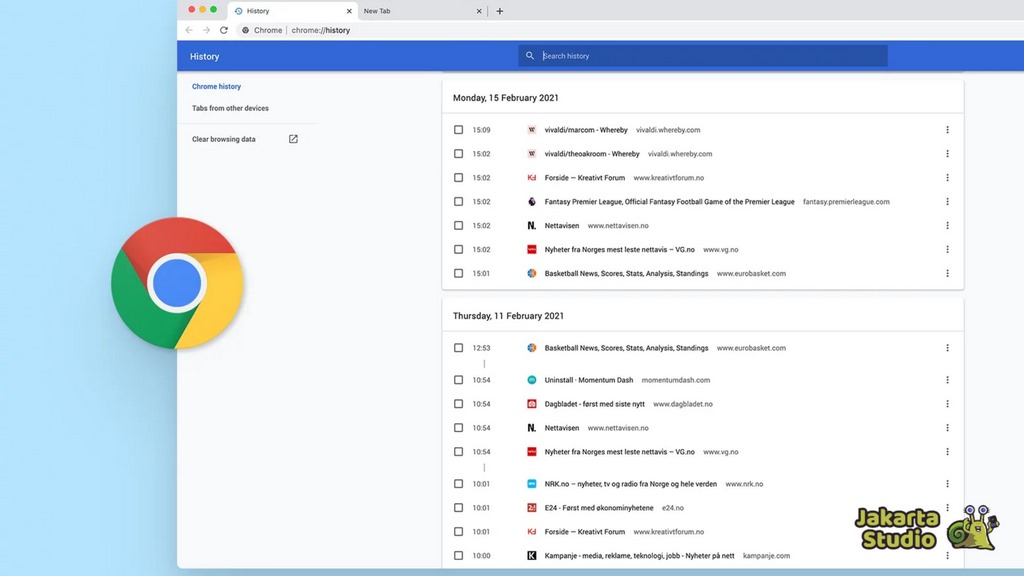The height and width of the screenshot is (576, 1024).
Task: Click the Chrome site info icon in address bar
Action: [246, 30]
